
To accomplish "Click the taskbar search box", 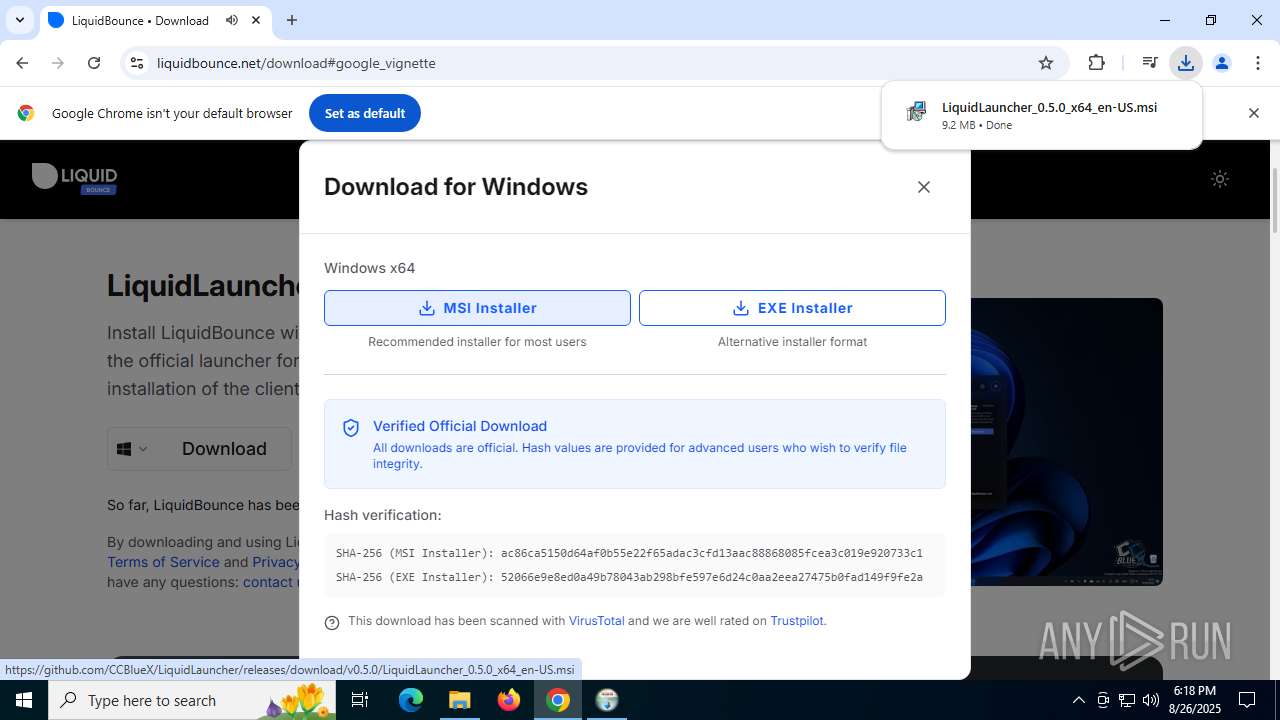I will (193, 700).
